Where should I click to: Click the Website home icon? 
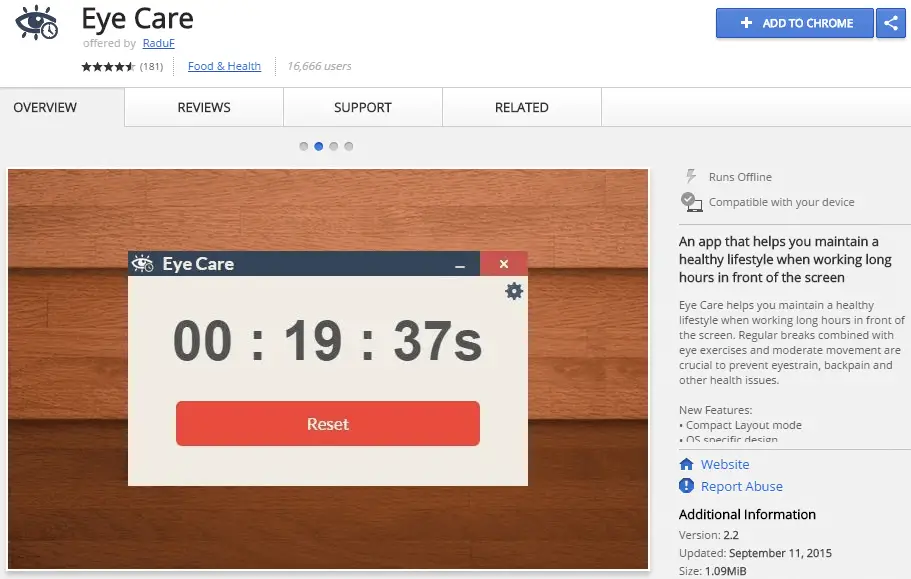[686, 464]
